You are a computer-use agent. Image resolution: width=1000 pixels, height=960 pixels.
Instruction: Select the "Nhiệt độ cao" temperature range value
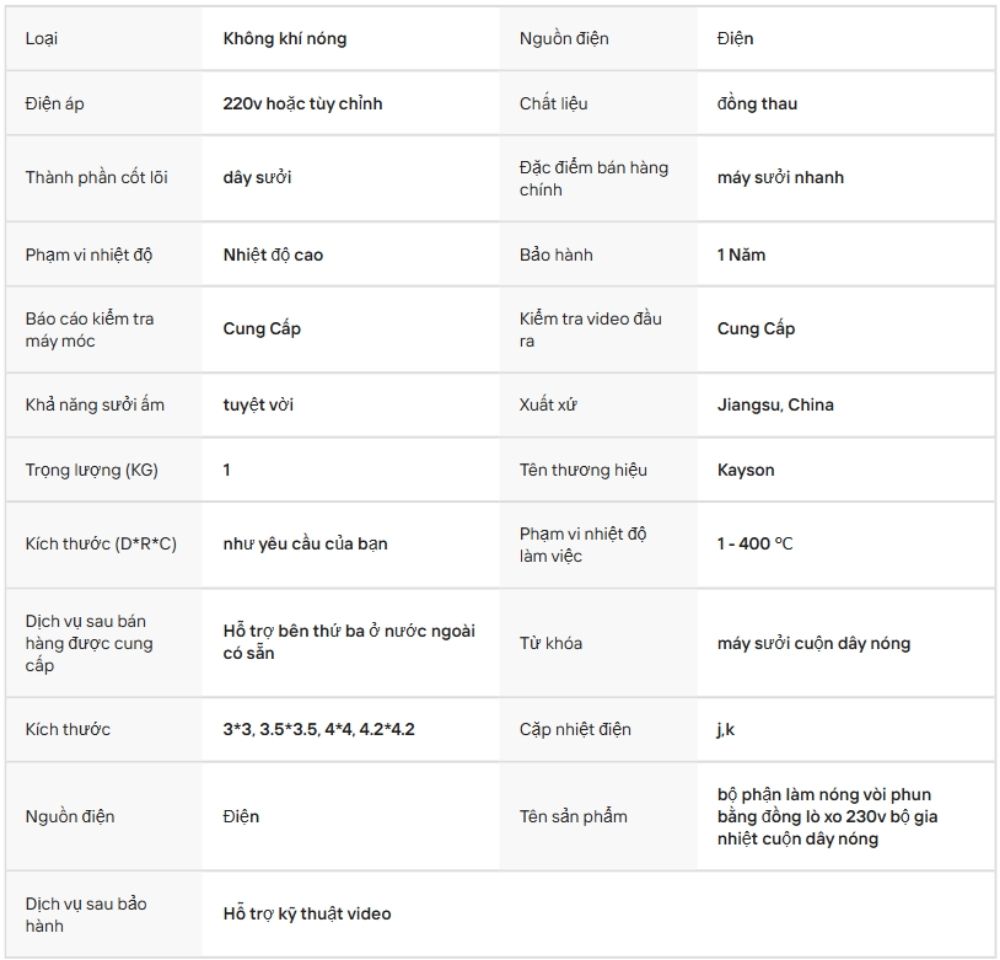click(273, 254)
